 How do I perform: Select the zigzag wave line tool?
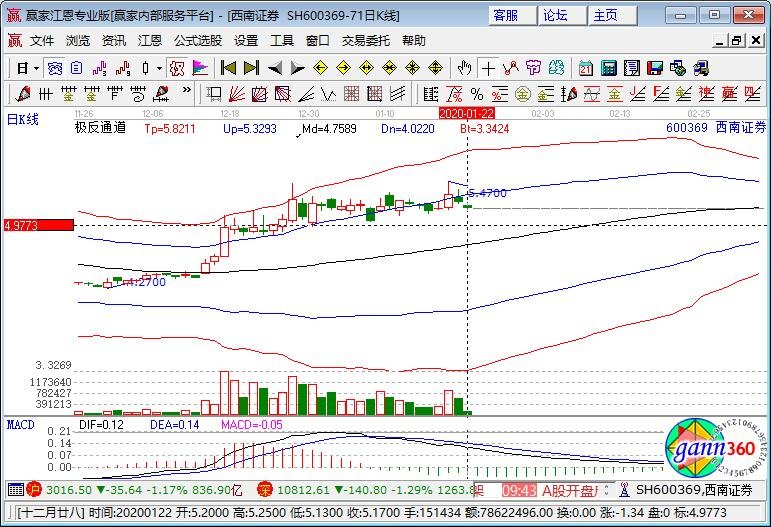tap(328, 93)
